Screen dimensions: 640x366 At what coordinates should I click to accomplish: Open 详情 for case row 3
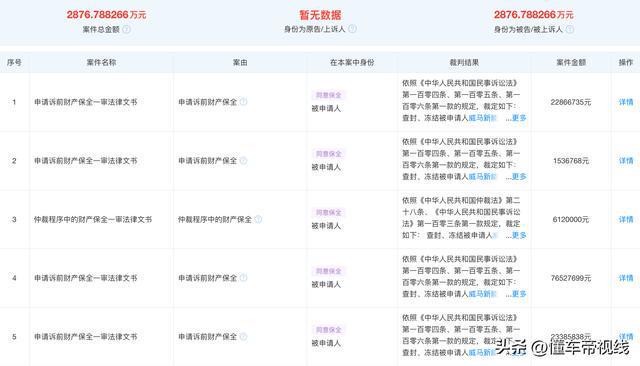626,220
